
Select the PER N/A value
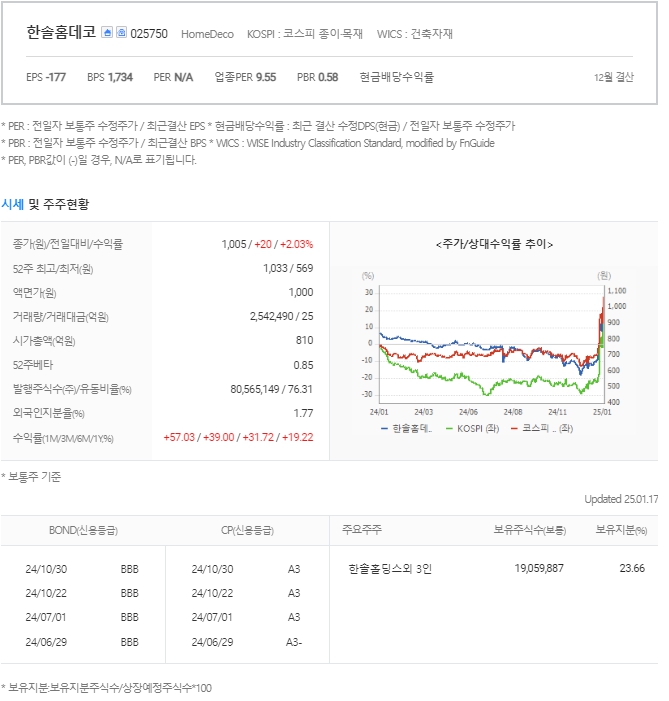click(x=174, y=77)
